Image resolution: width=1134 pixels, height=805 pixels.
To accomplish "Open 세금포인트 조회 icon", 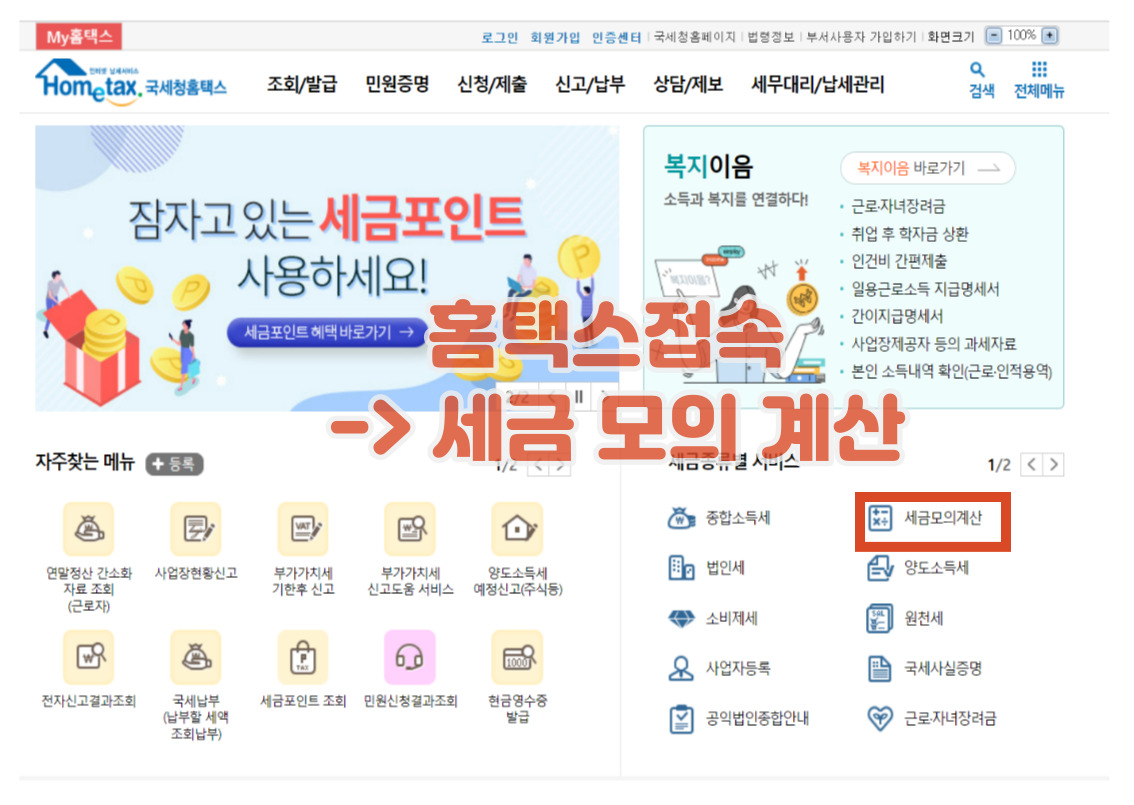I will (303, 657).
